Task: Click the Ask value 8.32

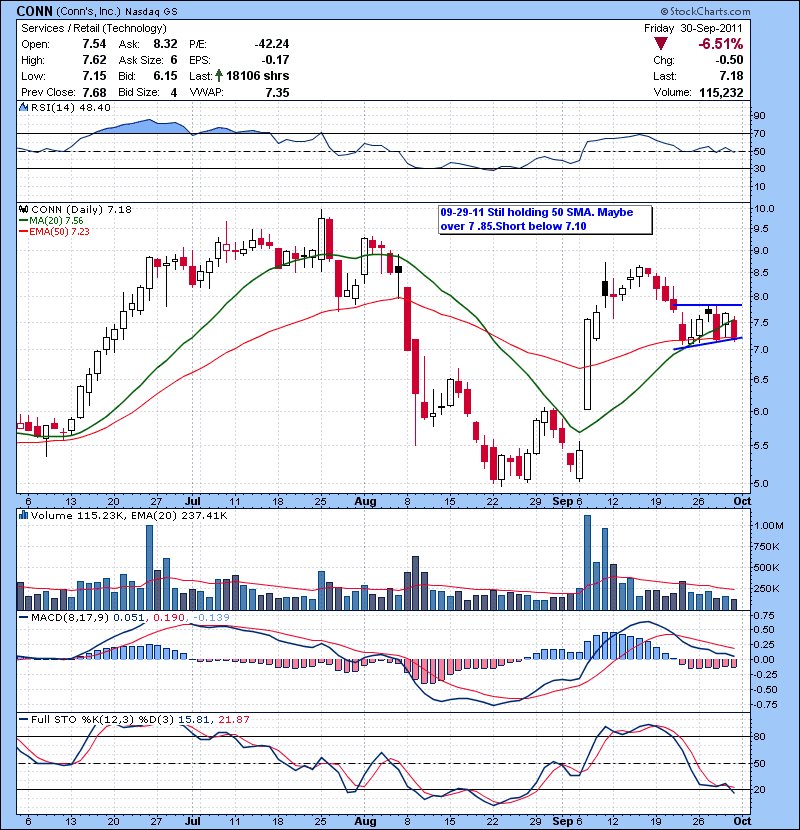Action: [x=165, y=44]
